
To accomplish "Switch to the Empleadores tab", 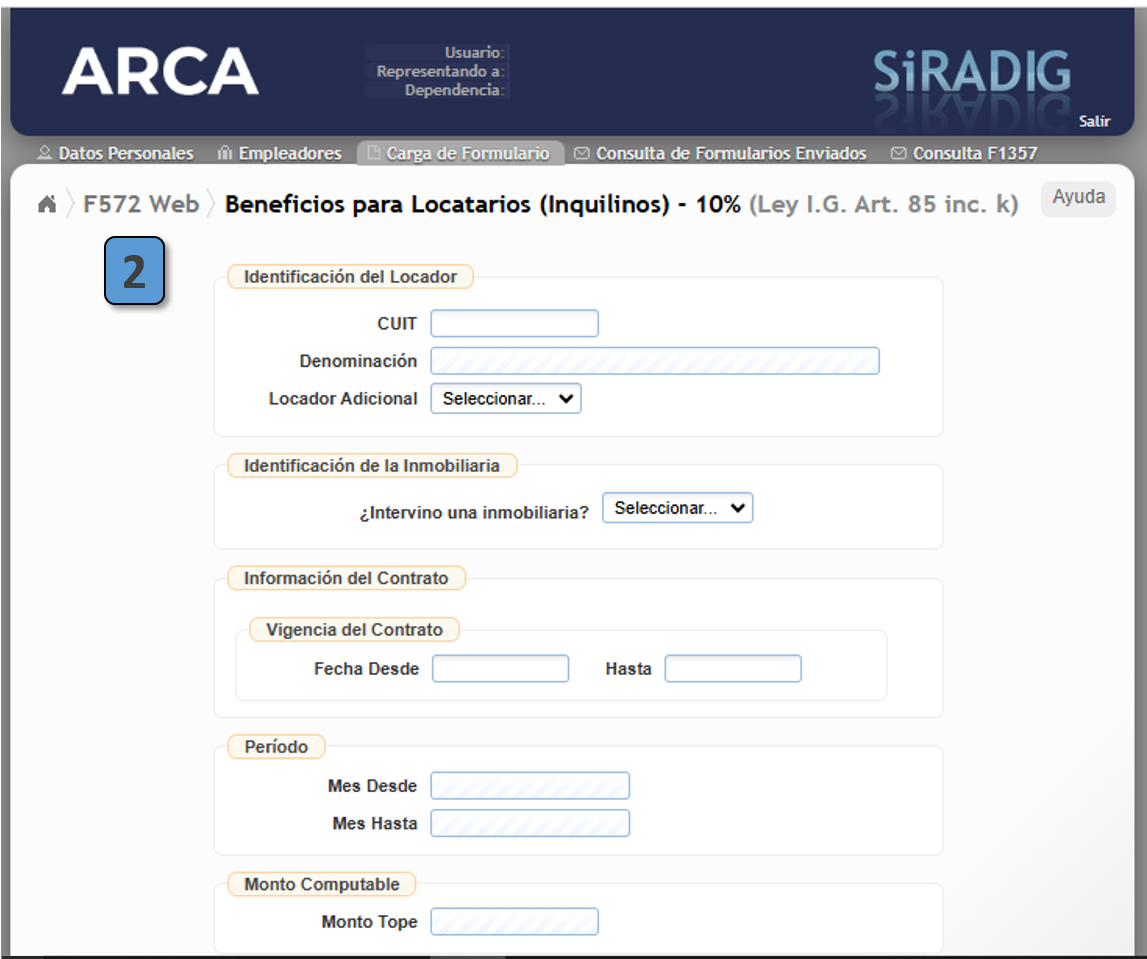I will [x=280, y=154].
